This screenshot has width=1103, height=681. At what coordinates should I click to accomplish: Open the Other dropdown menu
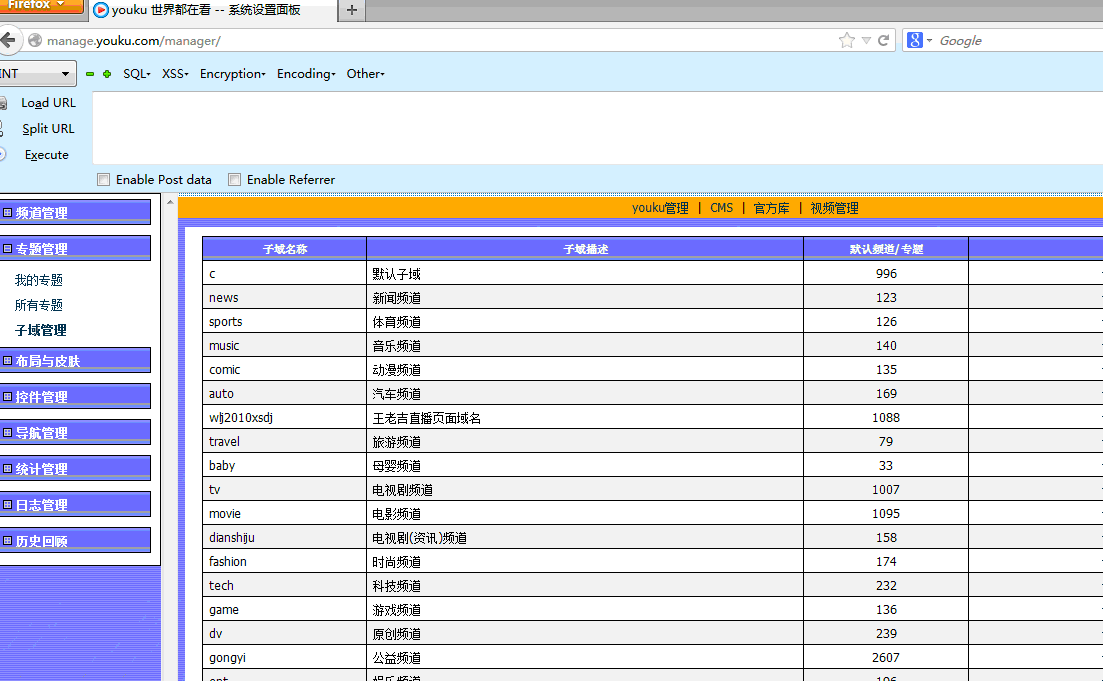tap(365, 73)
